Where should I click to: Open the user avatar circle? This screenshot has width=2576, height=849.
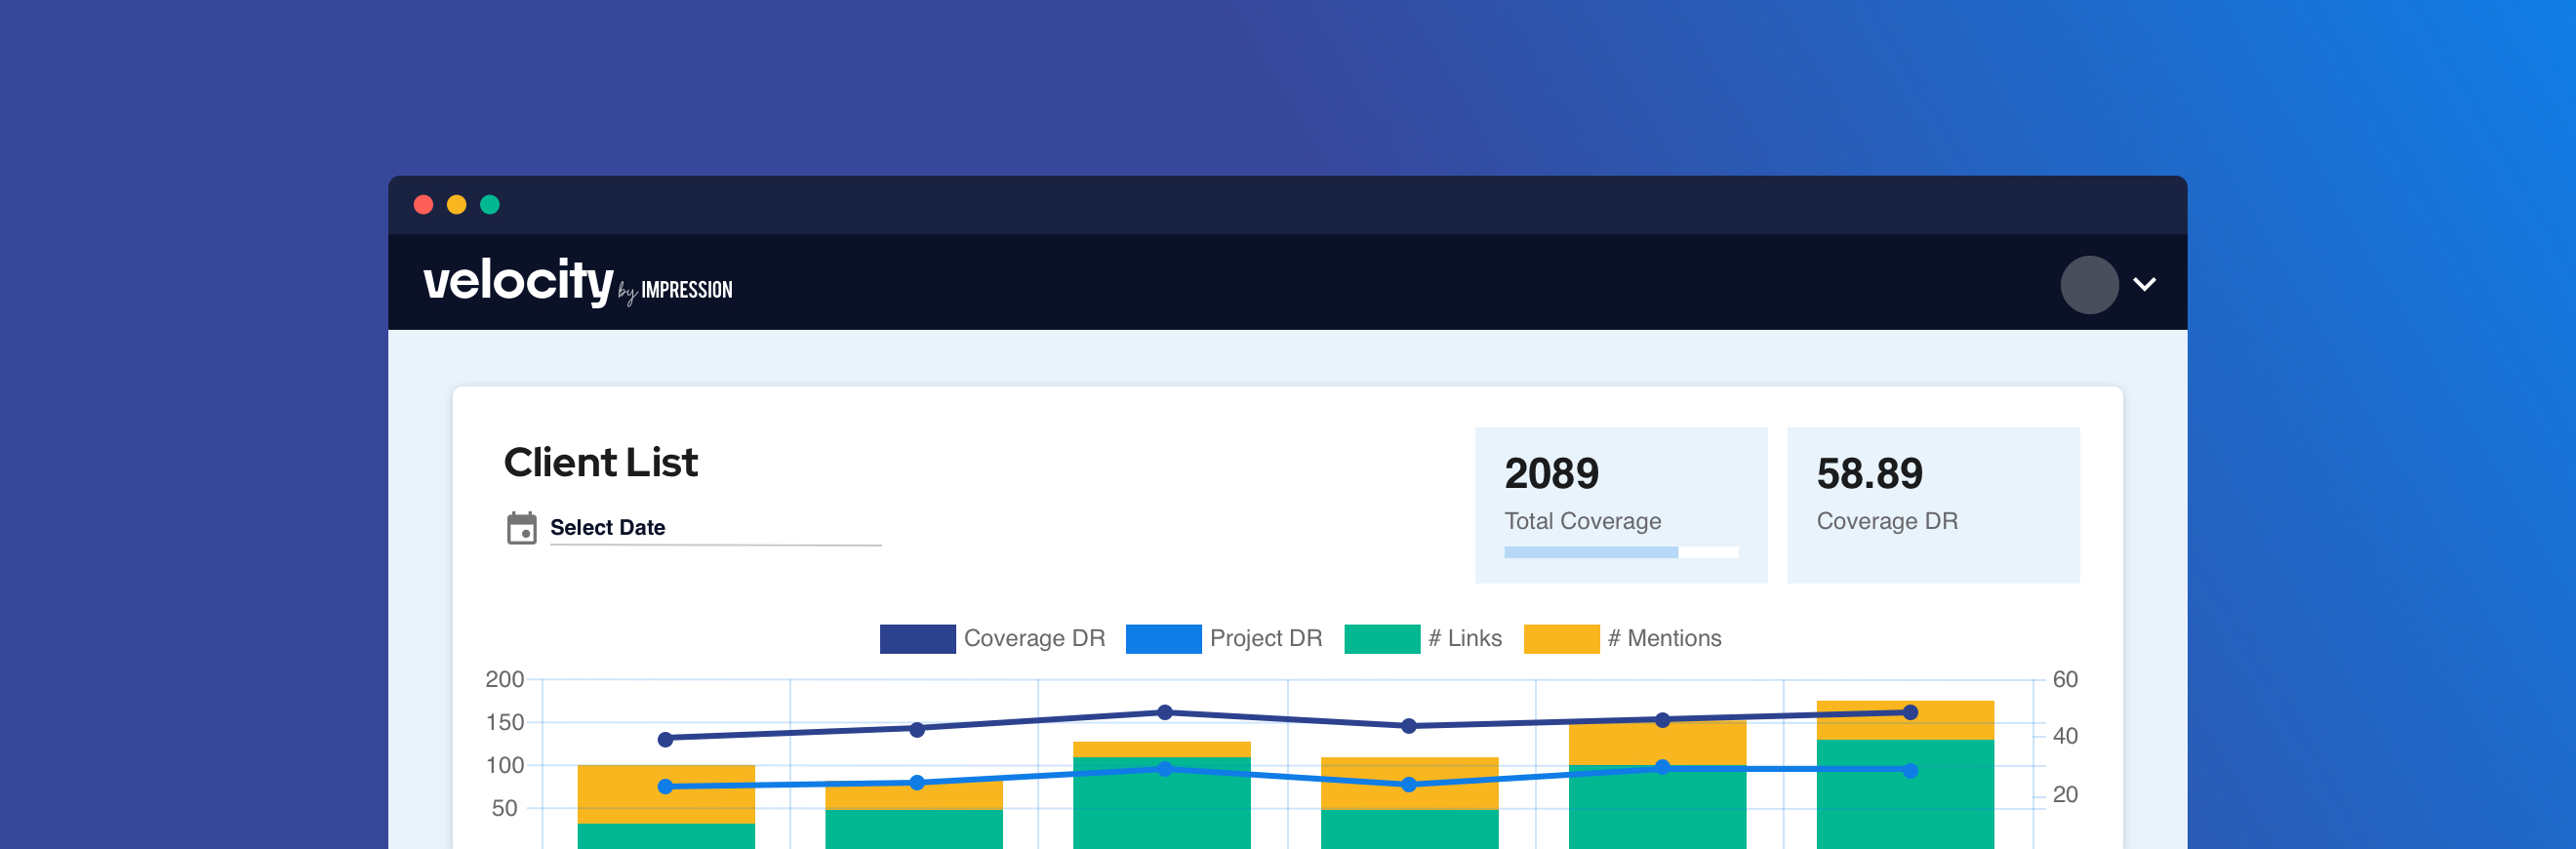[x=2088, y=285]
